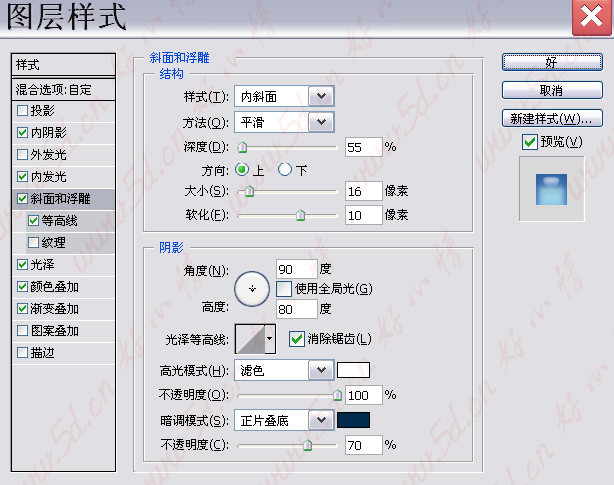Enable the 图案叠加 checkbox
The width and height of the screenshot is (614, 485).
22,330
